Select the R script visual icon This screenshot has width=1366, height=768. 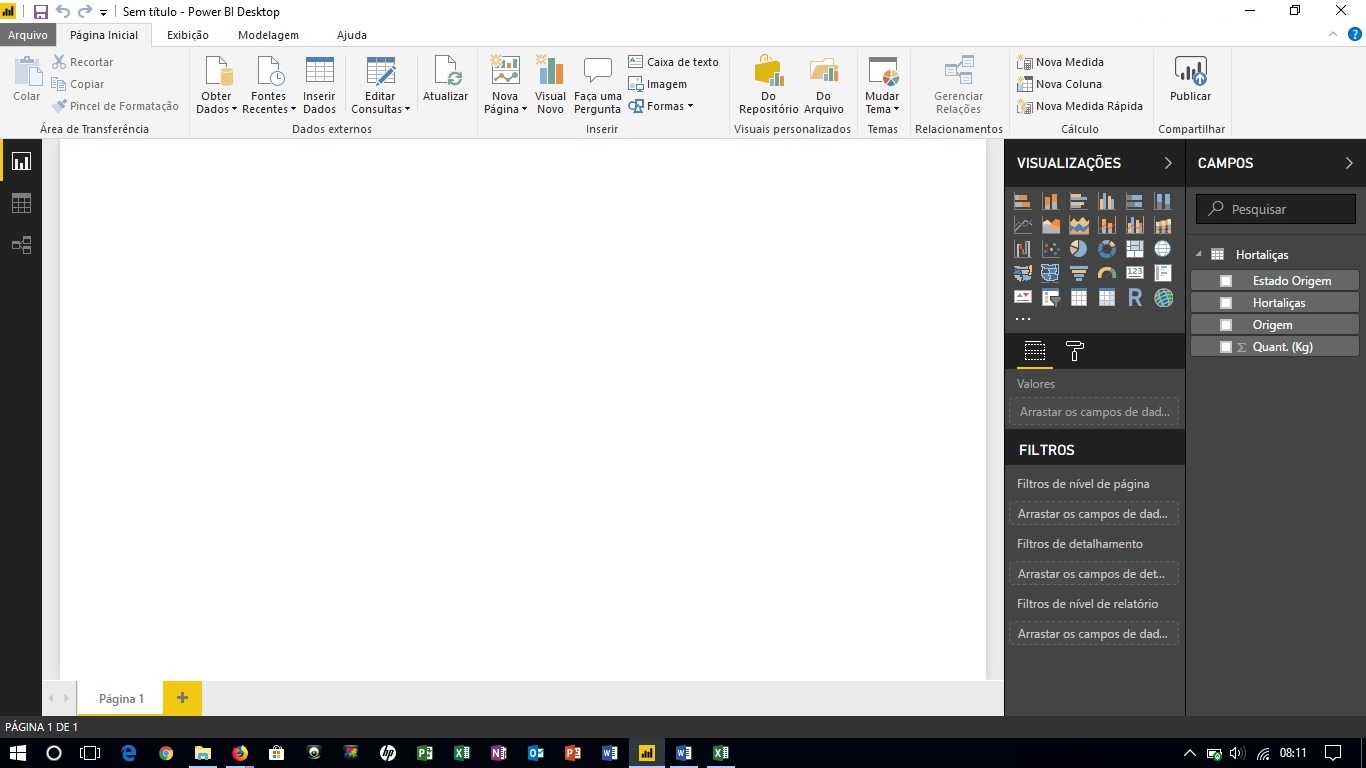1134,297
